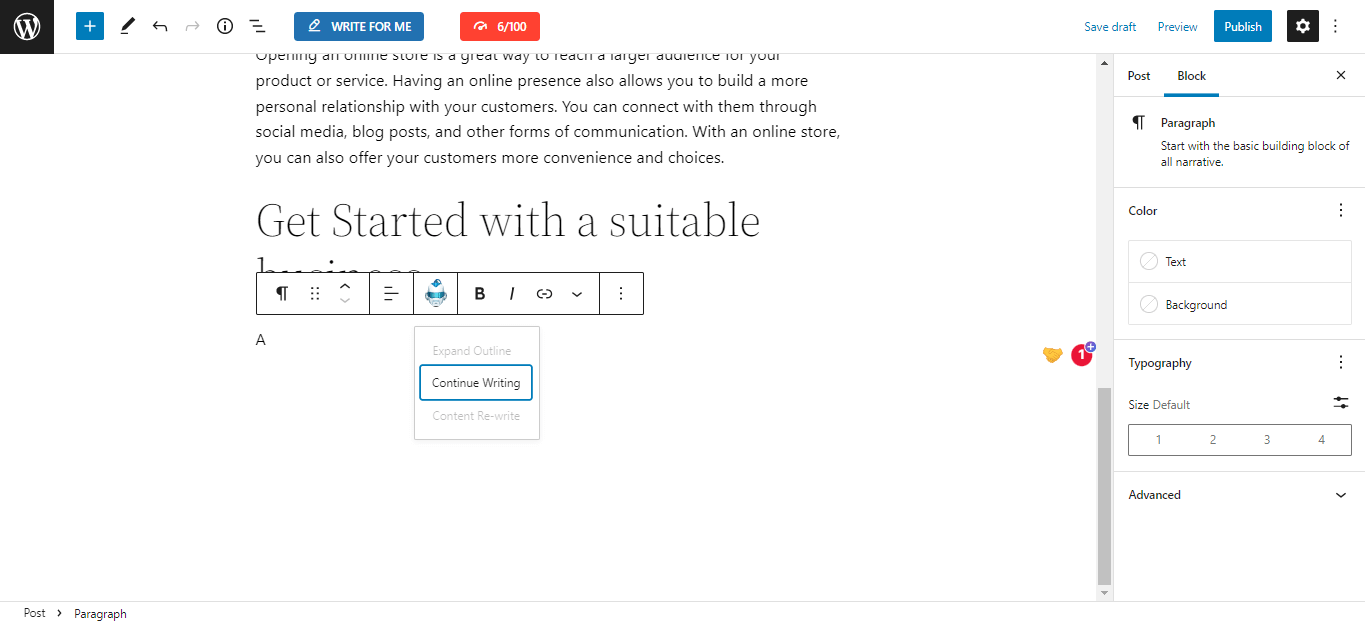Open the WordPress logo menu
1365x623 pixels.
pyautogui.click(x=27, y=27)
